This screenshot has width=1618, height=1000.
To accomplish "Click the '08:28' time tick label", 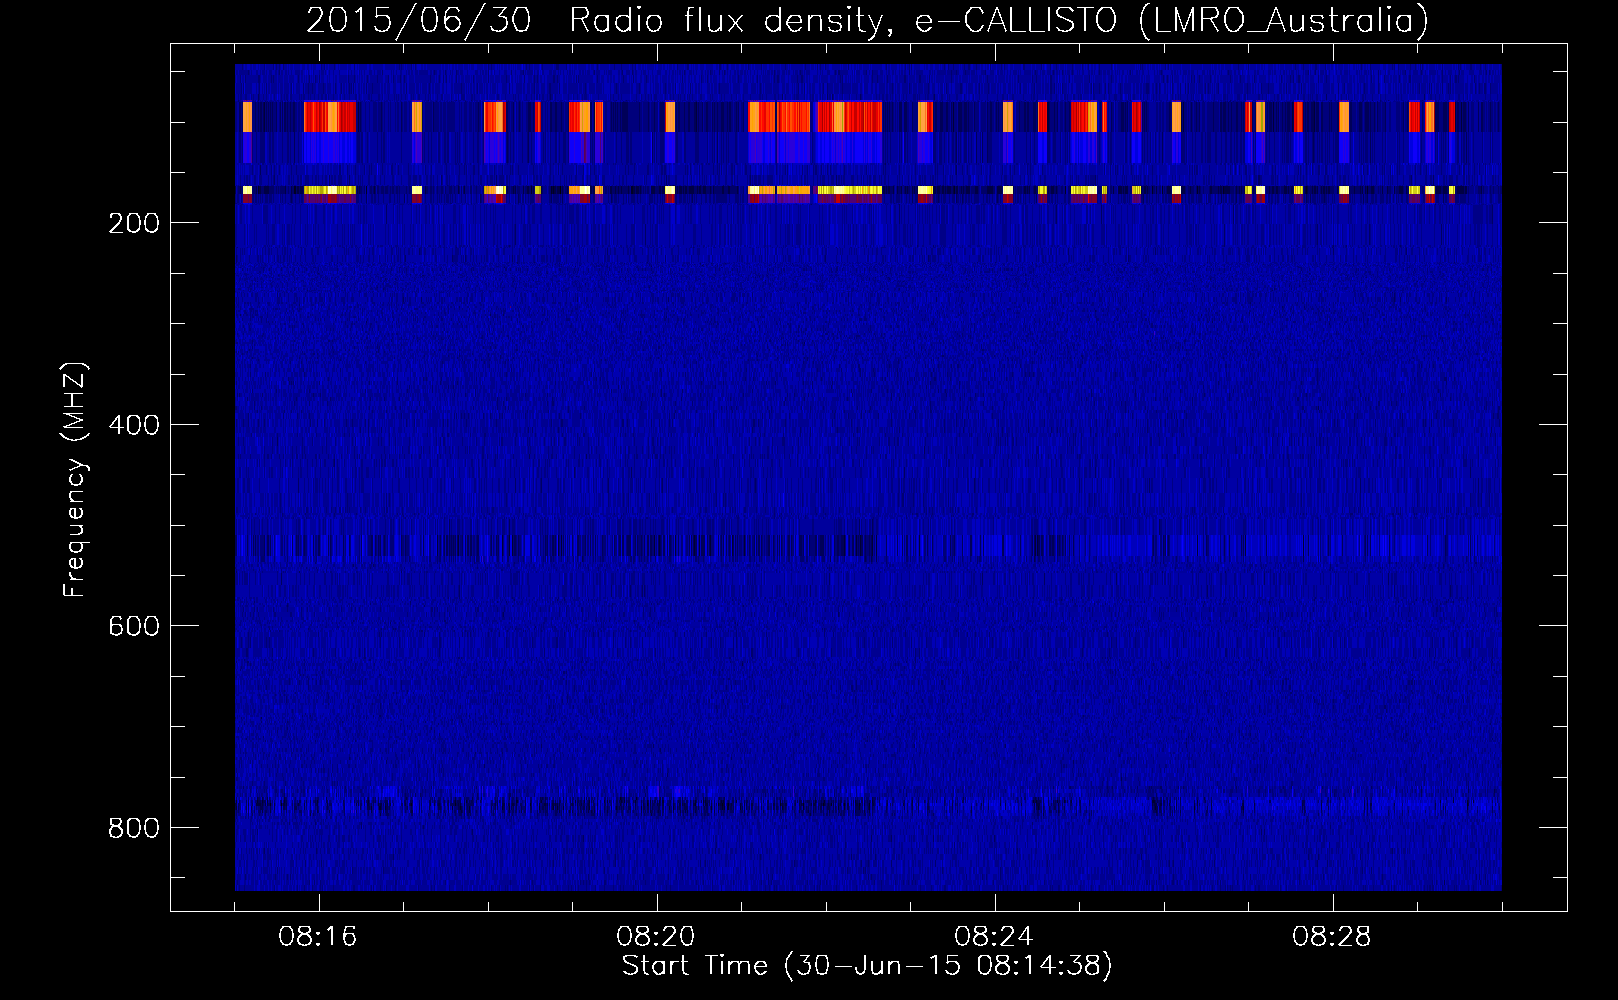I will (x=1332, y=937).
